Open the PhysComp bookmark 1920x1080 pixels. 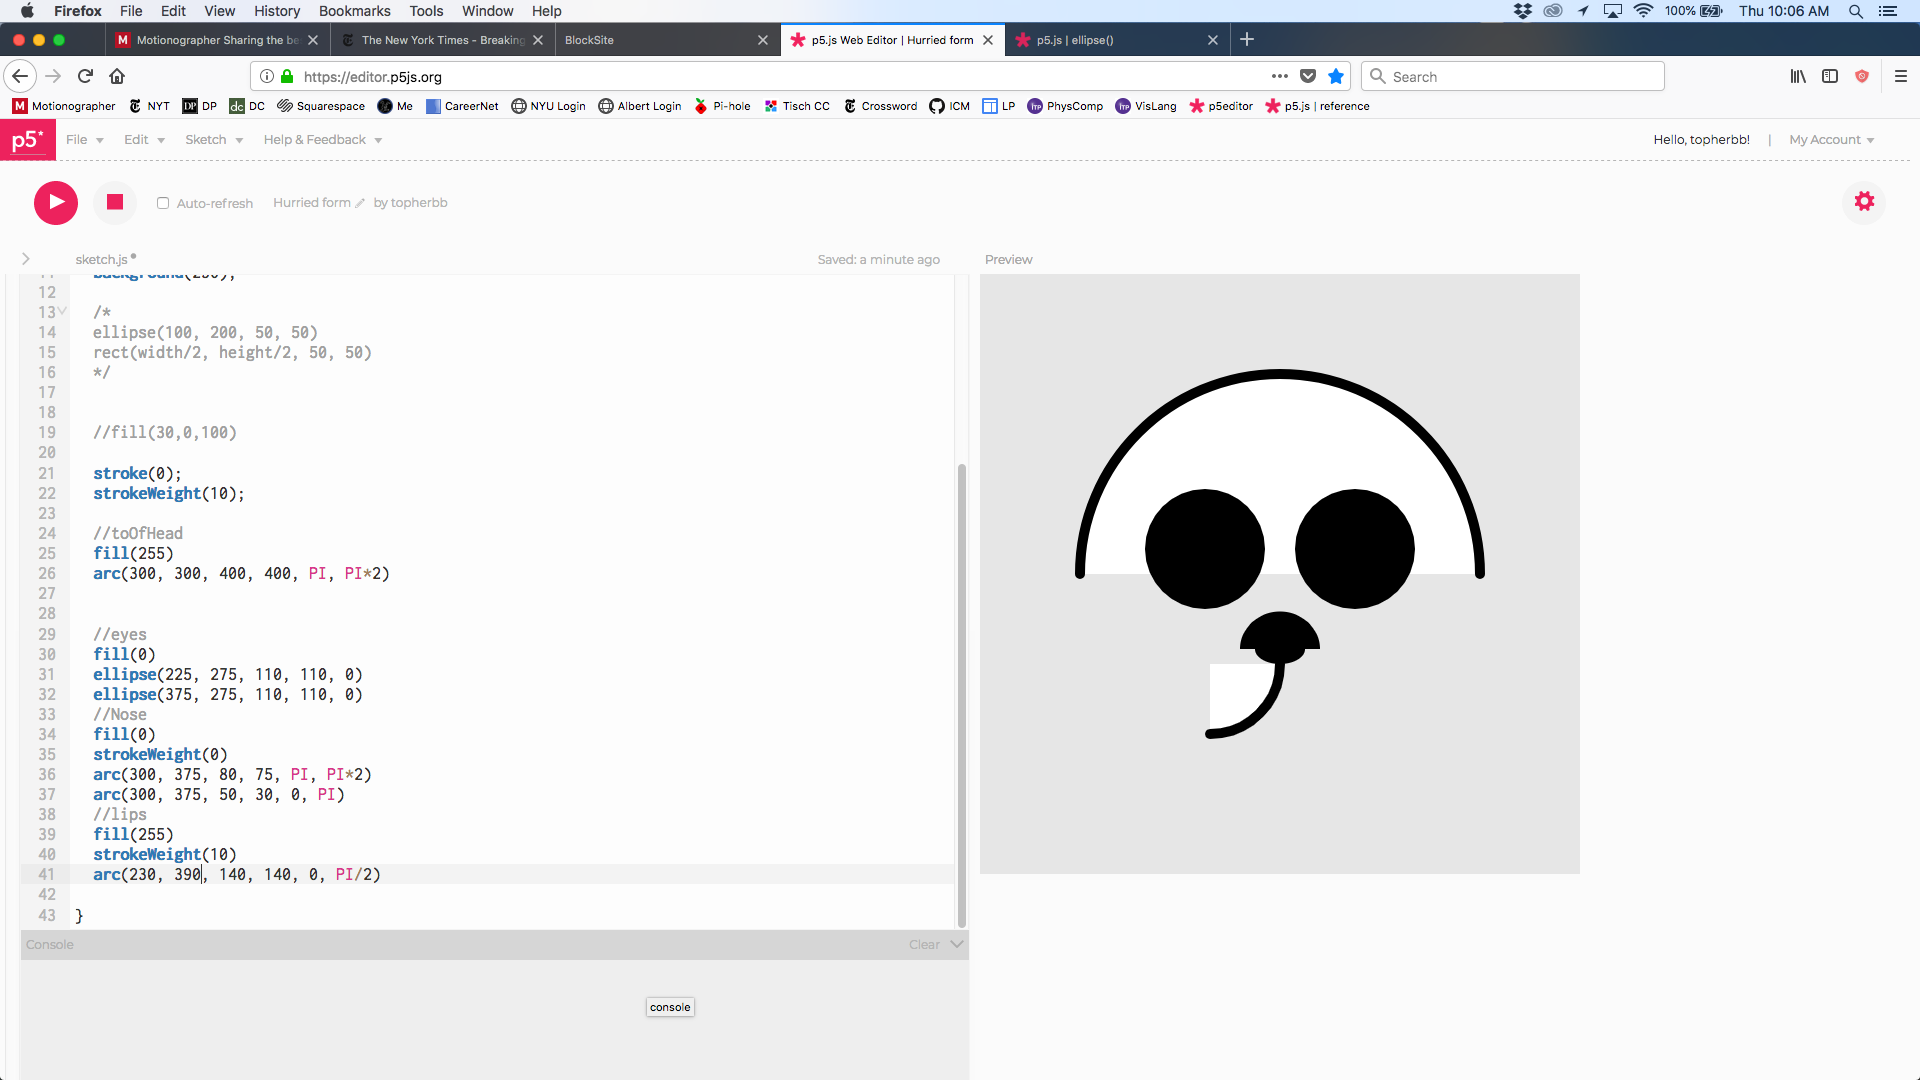coord(1065,106)
